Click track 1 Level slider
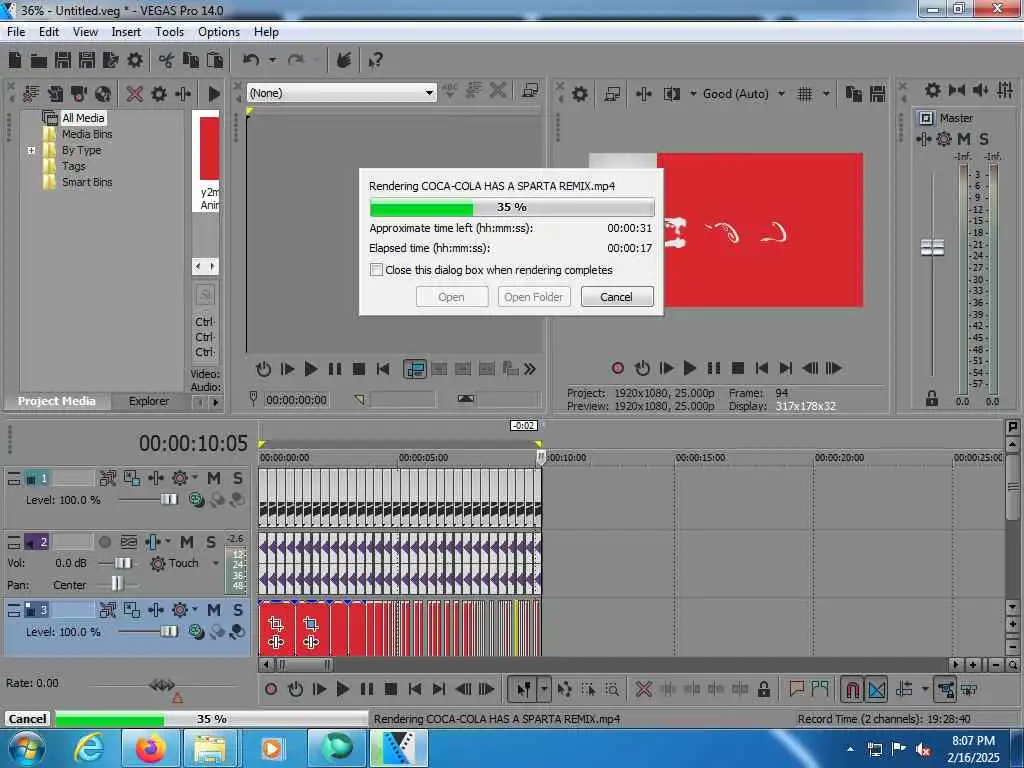Viewport: 1024px width, 768px height. pos(168,500)
